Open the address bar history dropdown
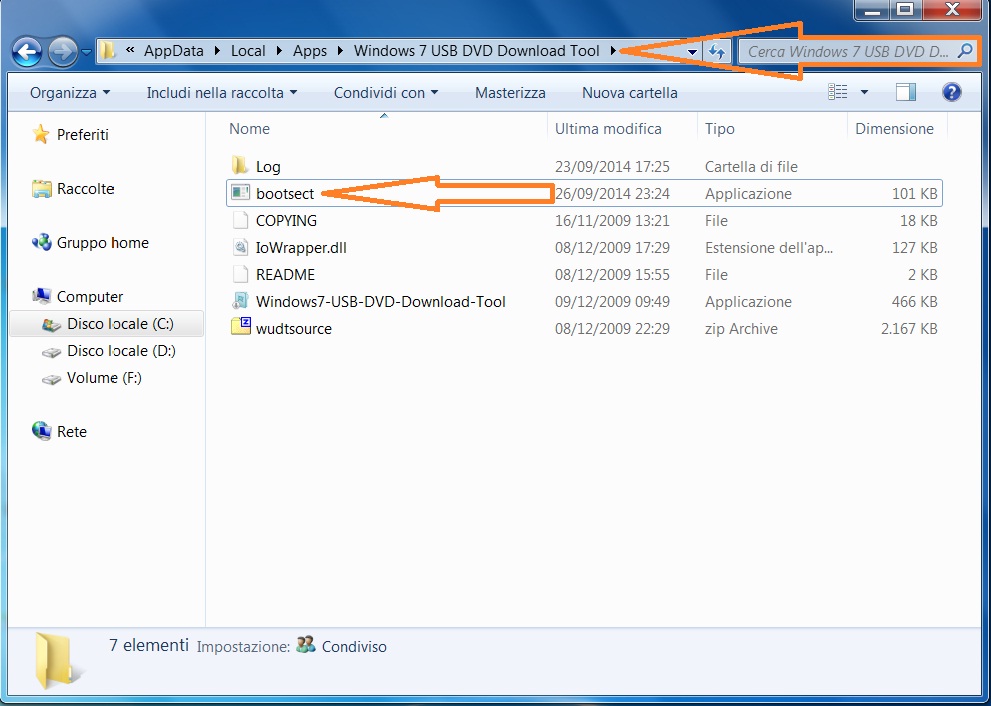Image resolution: width=991 pixels, height=706 pixels. pos(693,52)
